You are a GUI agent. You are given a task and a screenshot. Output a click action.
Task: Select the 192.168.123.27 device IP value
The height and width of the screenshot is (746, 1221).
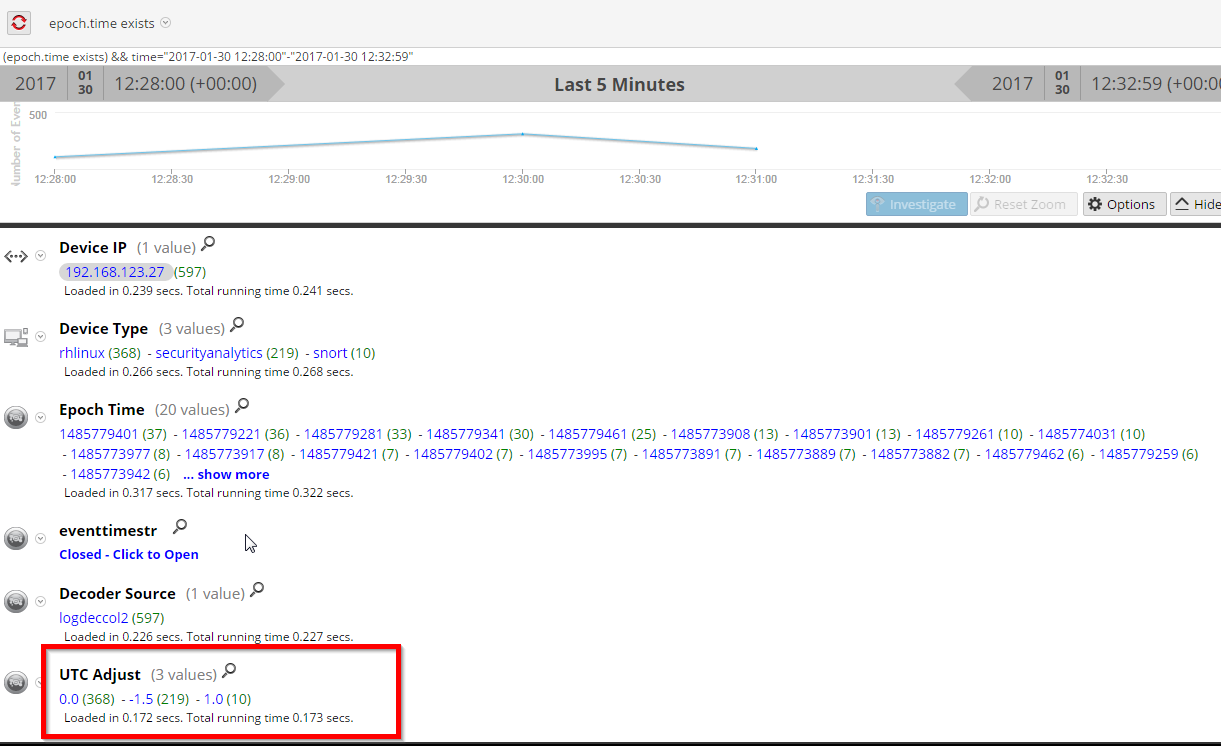(x=115, y=272)
